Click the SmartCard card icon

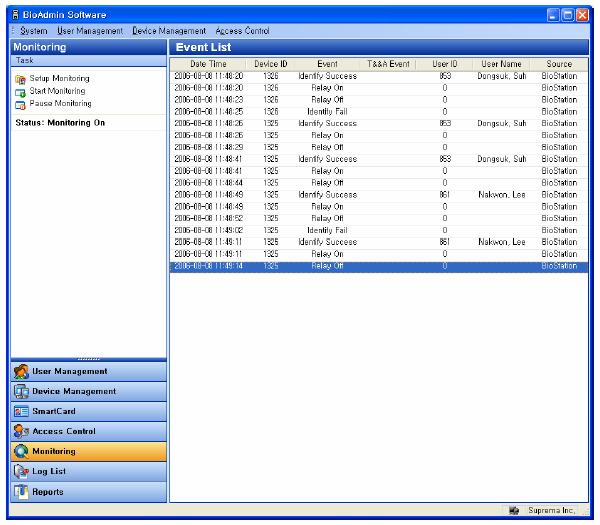click(x=21, y=411)
